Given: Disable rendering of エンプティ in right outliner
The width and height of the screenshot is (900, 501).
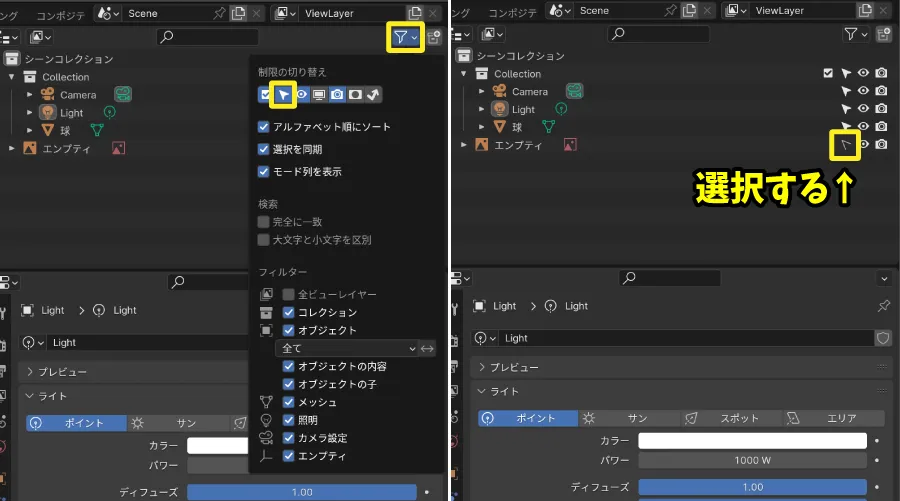Looking at the screenshot, I should (x=881, y=144).
